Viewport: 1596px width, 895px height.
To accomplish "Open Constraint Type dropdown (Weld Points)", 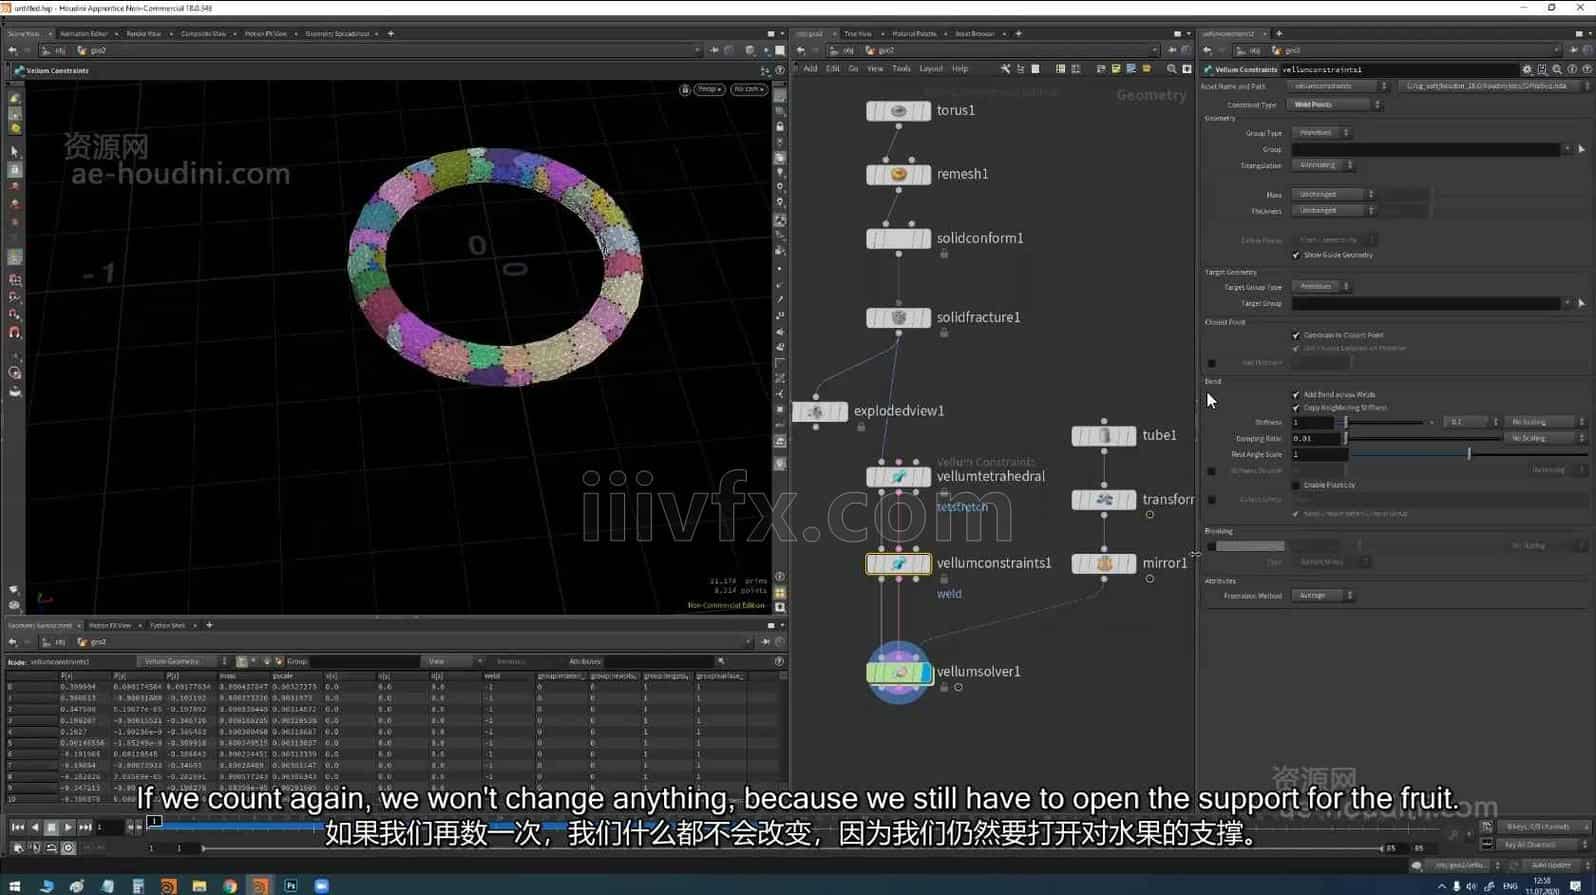I will pyautogui.click(x=1336, y=105).
